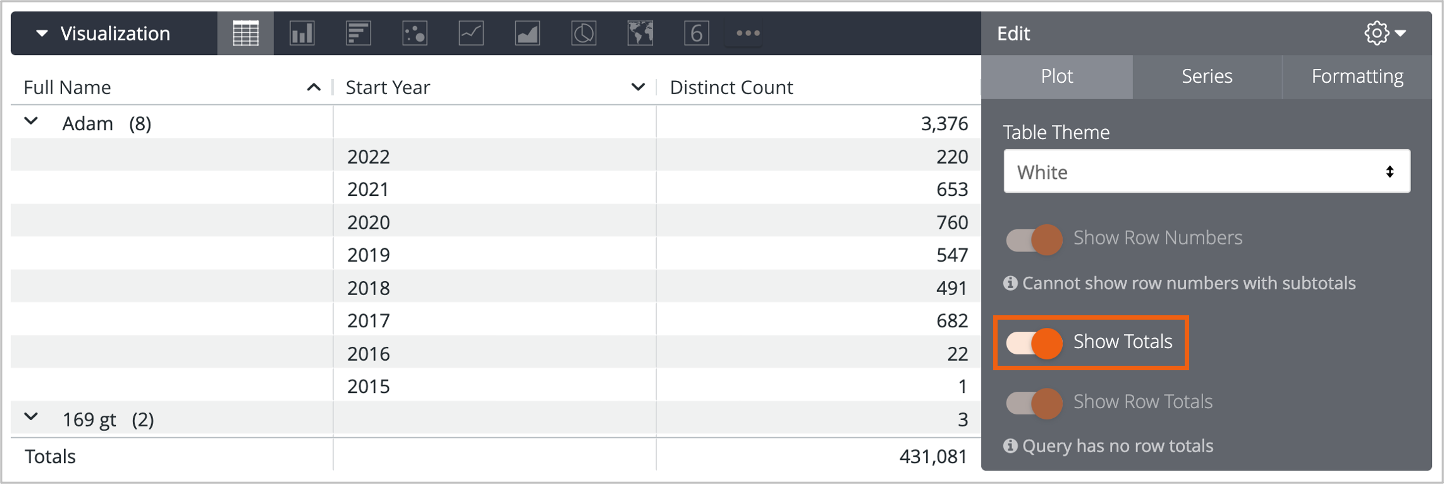Sort by Distinct Count column header
This screenshot has width=1444, height=484.
(731, 88)
